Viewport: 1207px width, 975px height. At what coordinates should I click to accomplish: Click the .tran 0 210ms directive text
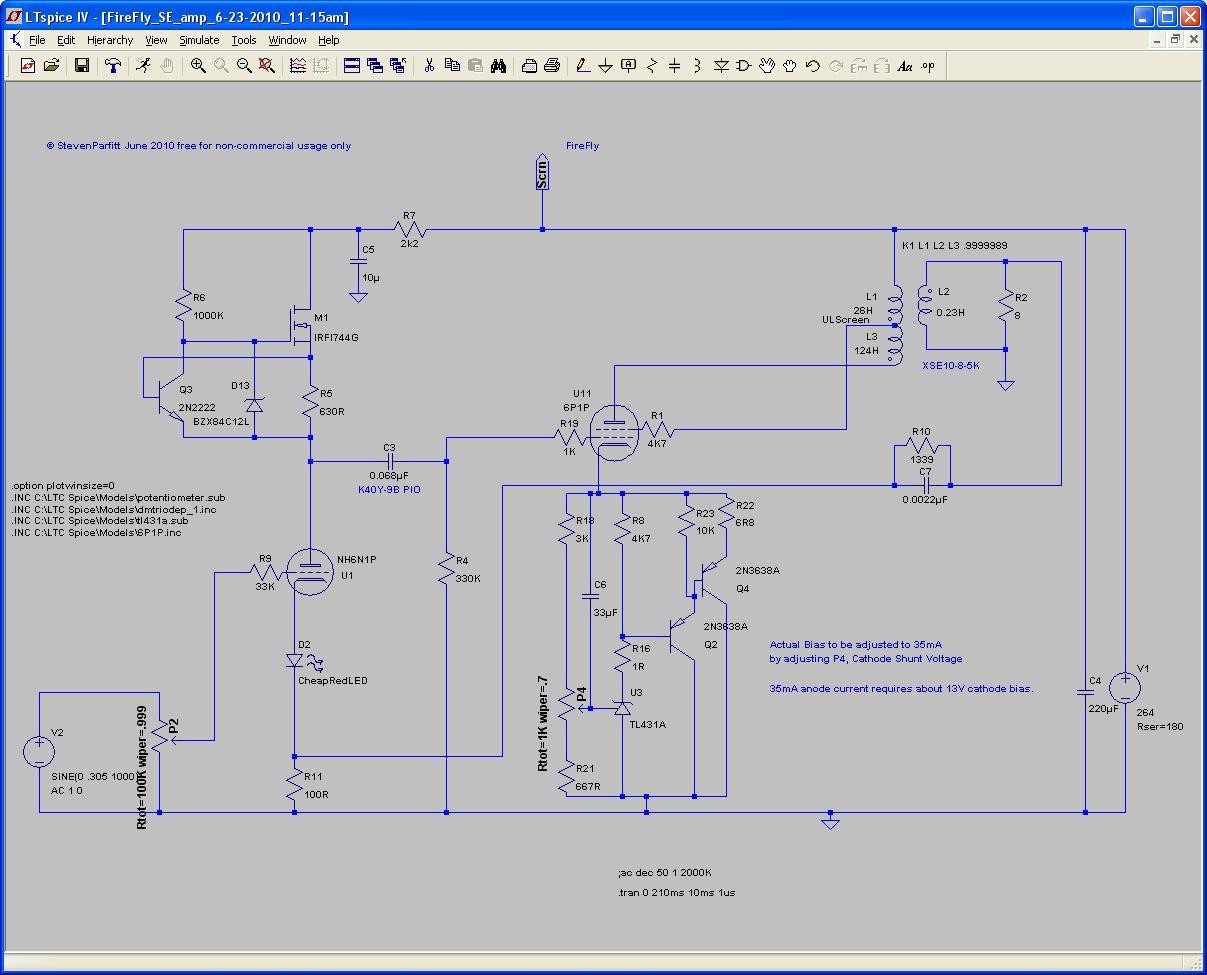point(677,892)
